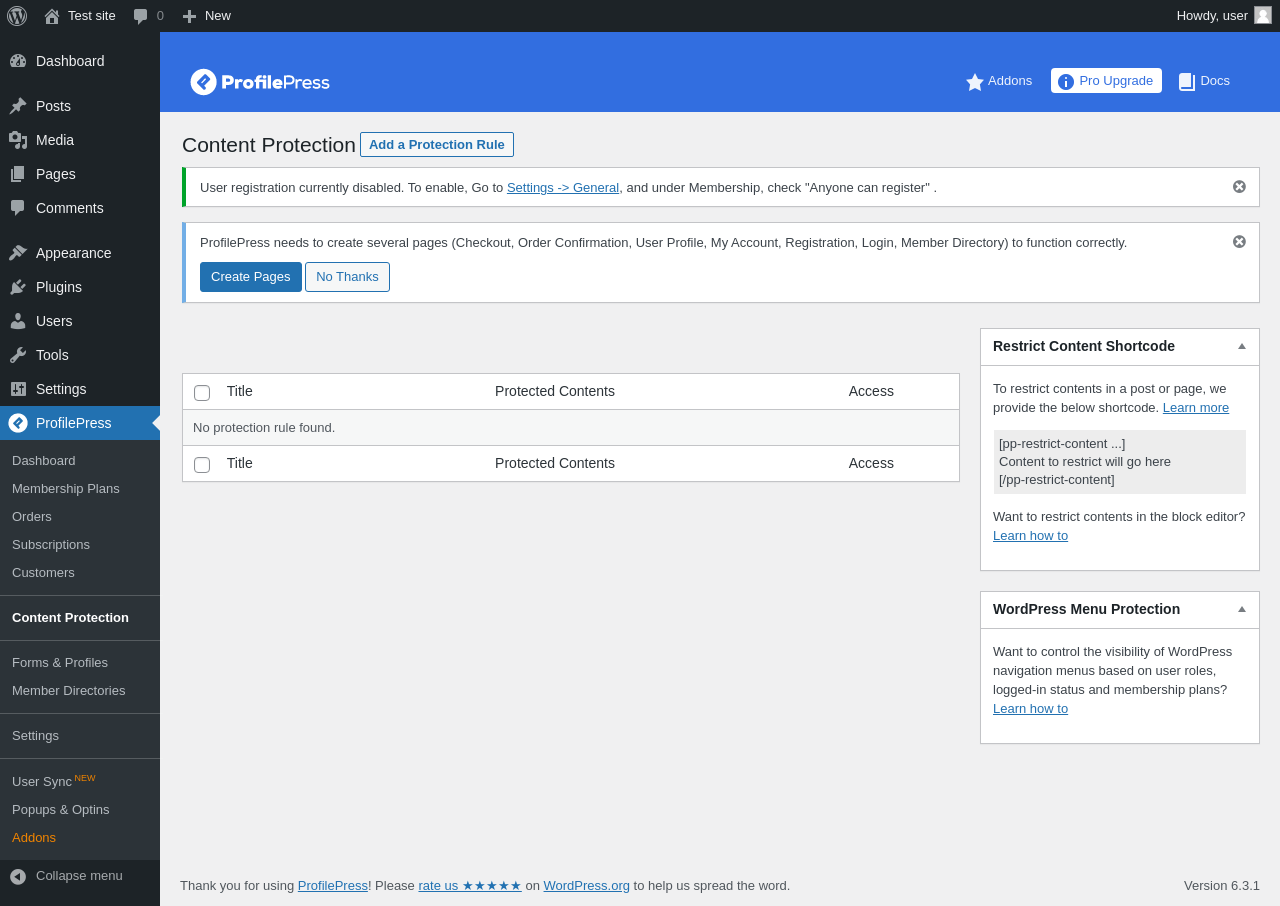1280x906 pixels.
Task: Click the Pages icon in sidebar
Action: (x=18, y=174)
